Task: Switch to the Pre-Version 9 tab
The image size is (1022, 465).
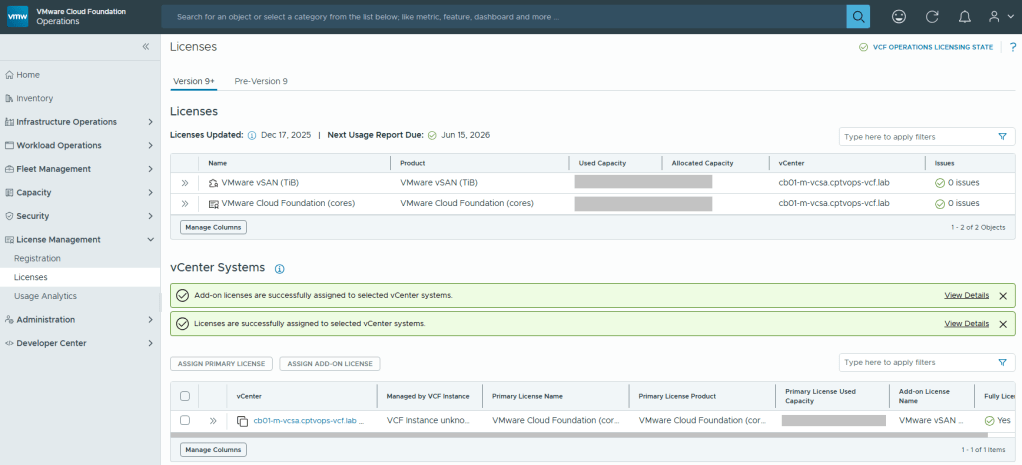Action: (261, 81)
